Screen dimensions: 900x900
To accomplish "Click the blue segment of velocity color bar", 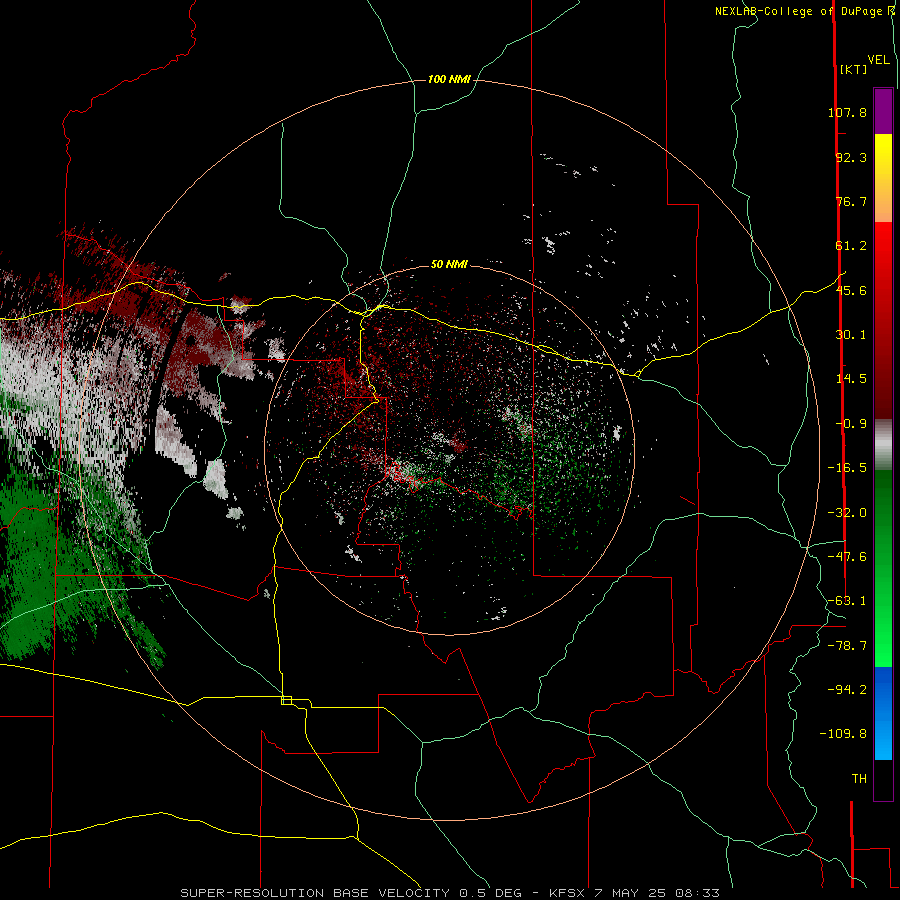I will (x=883, y=713).
